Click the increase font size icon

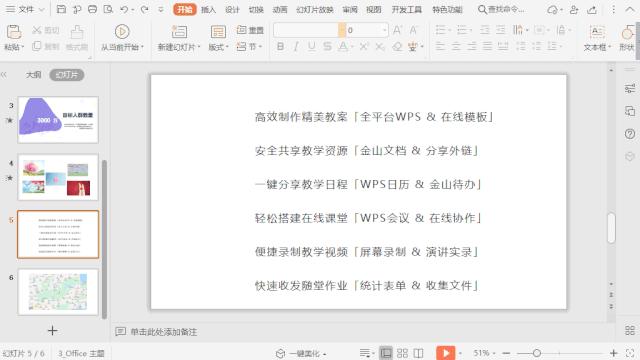397,30
